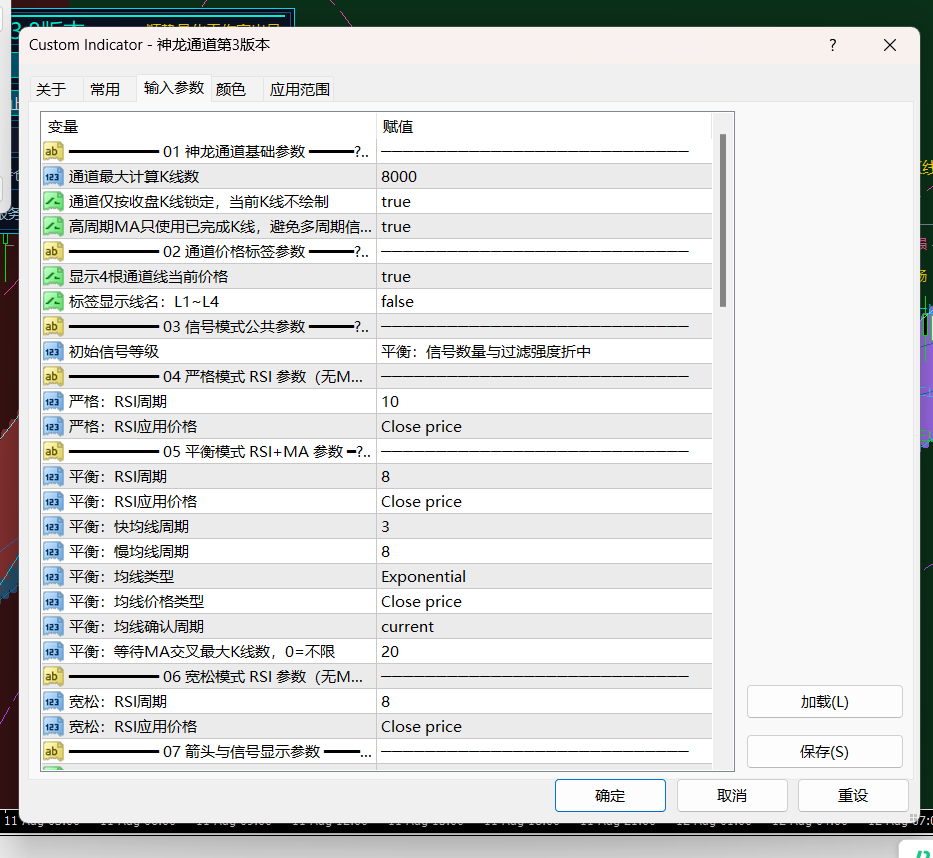The image size is (933, 858).
Task: Edit 严格：RSI周期 value 10
Action: point(544,402)
